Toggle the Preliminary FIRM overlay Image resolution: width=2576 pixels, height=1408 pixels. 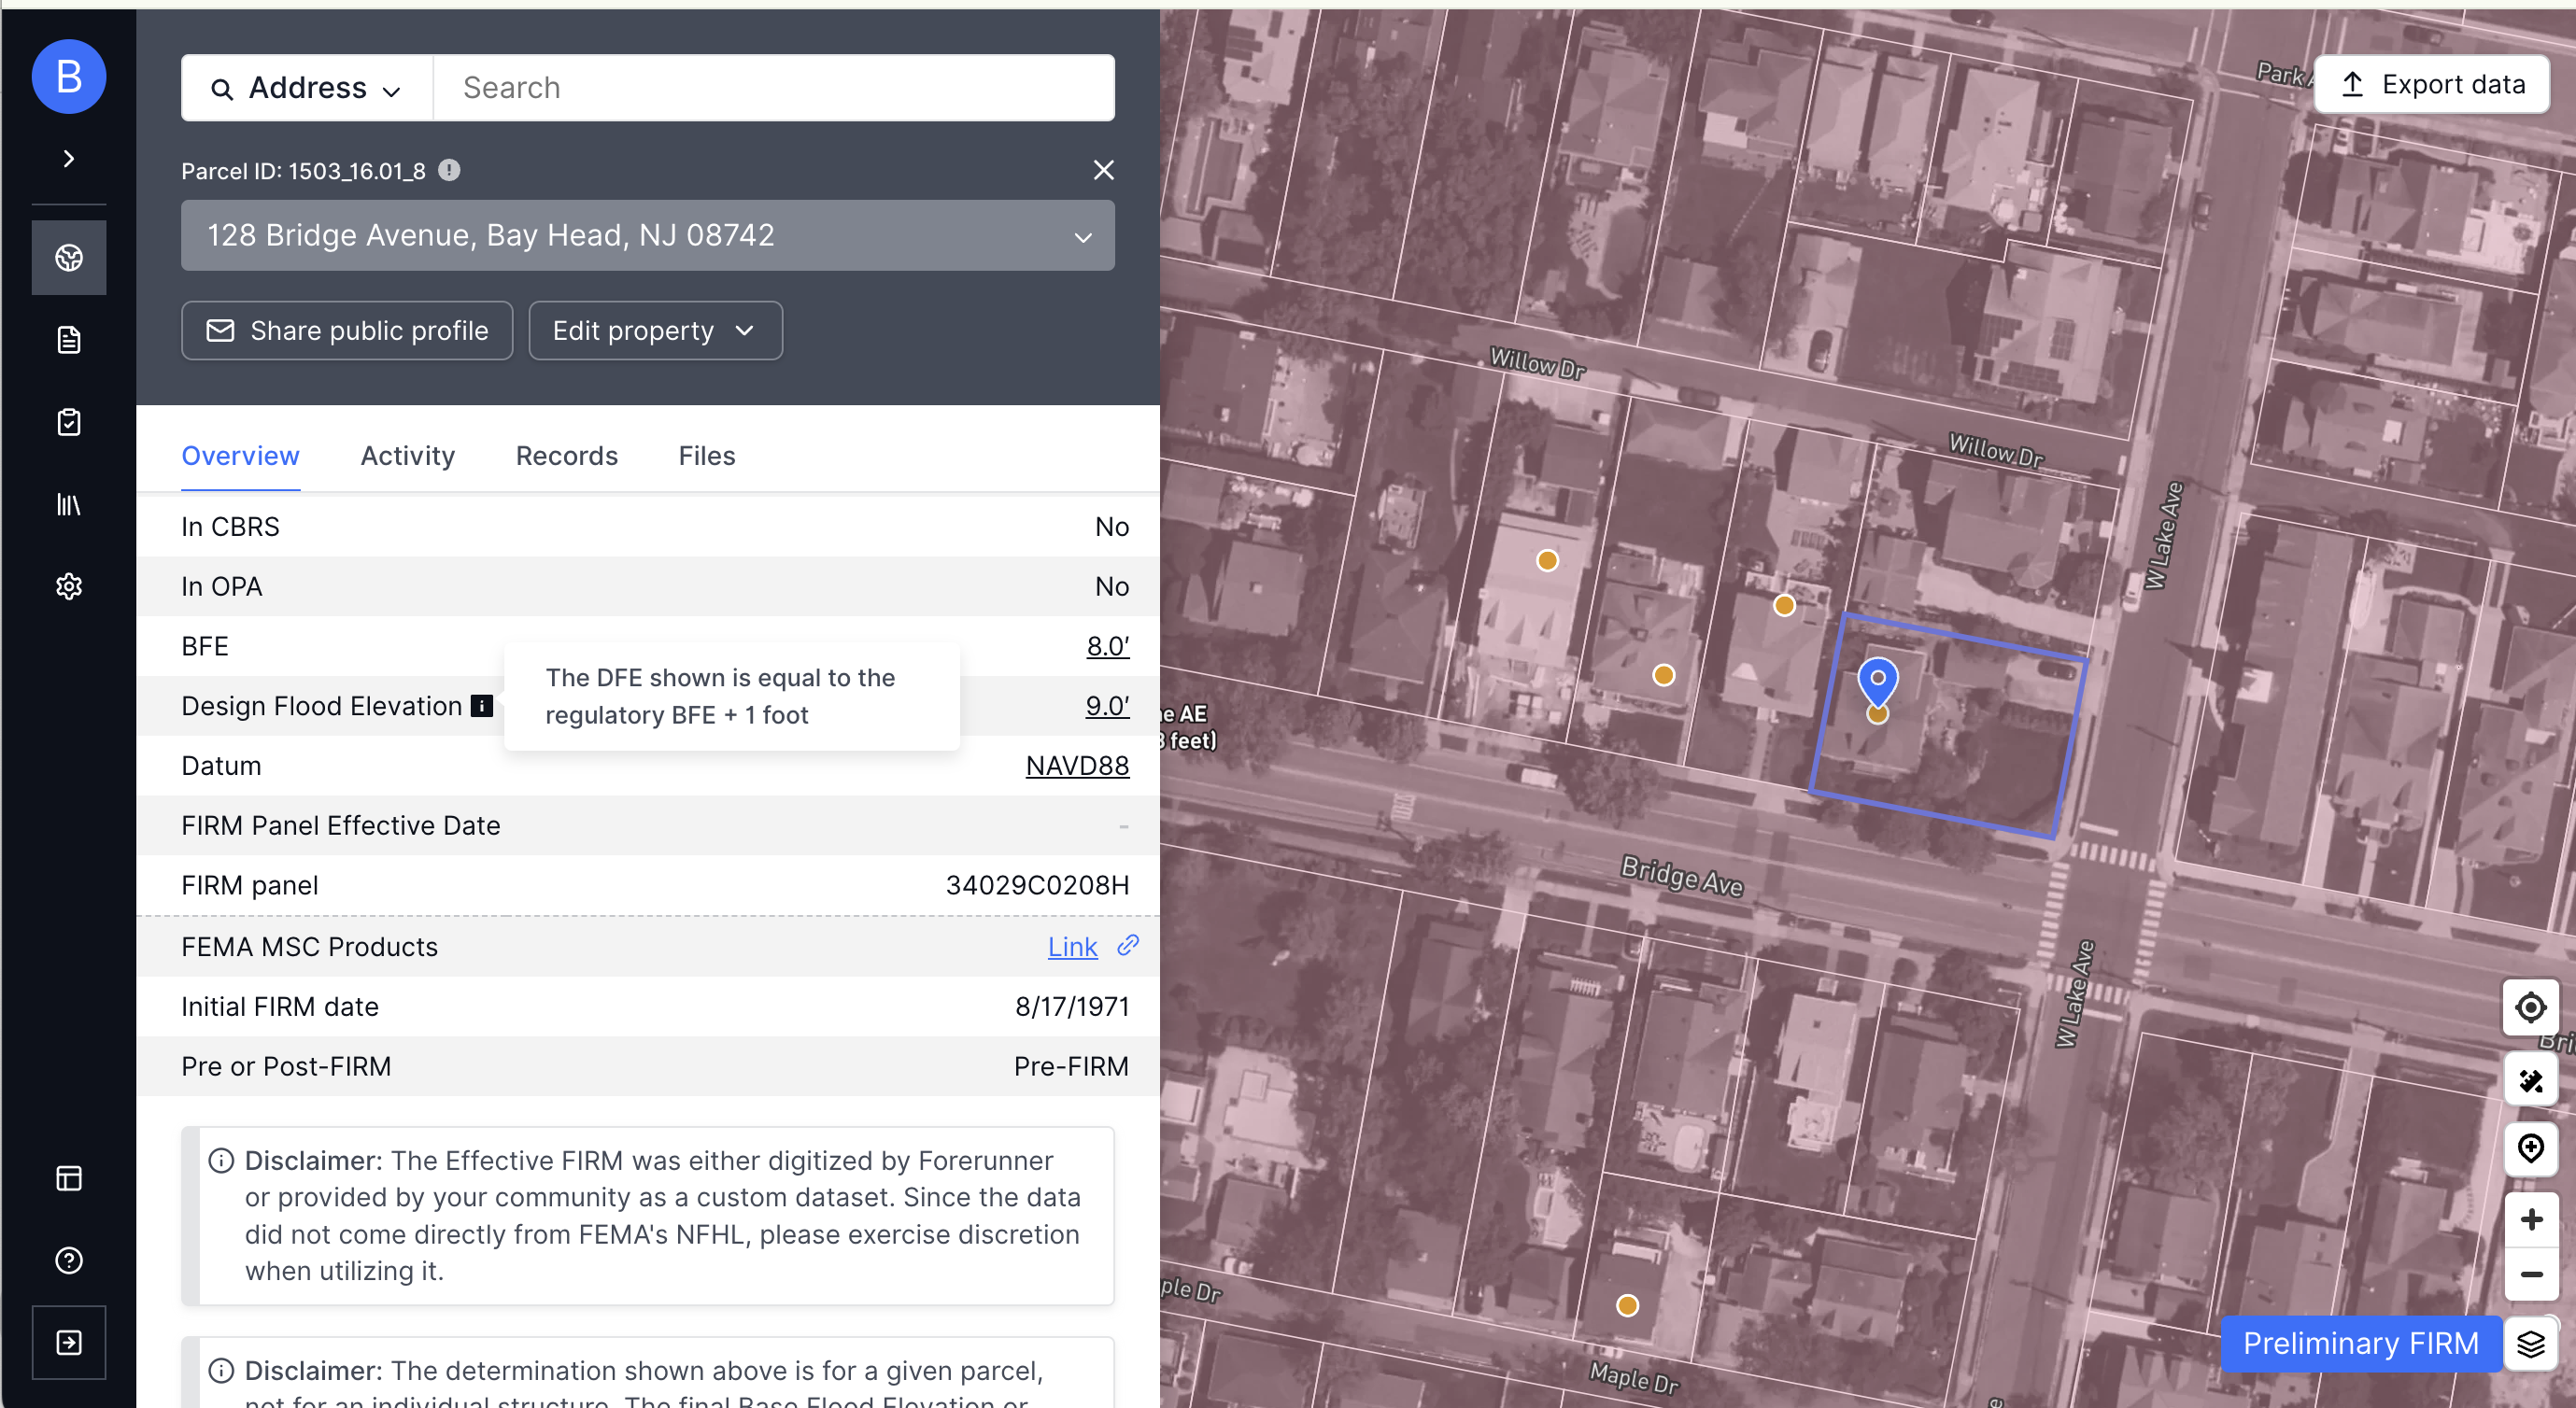(x=2360, y=1343)
